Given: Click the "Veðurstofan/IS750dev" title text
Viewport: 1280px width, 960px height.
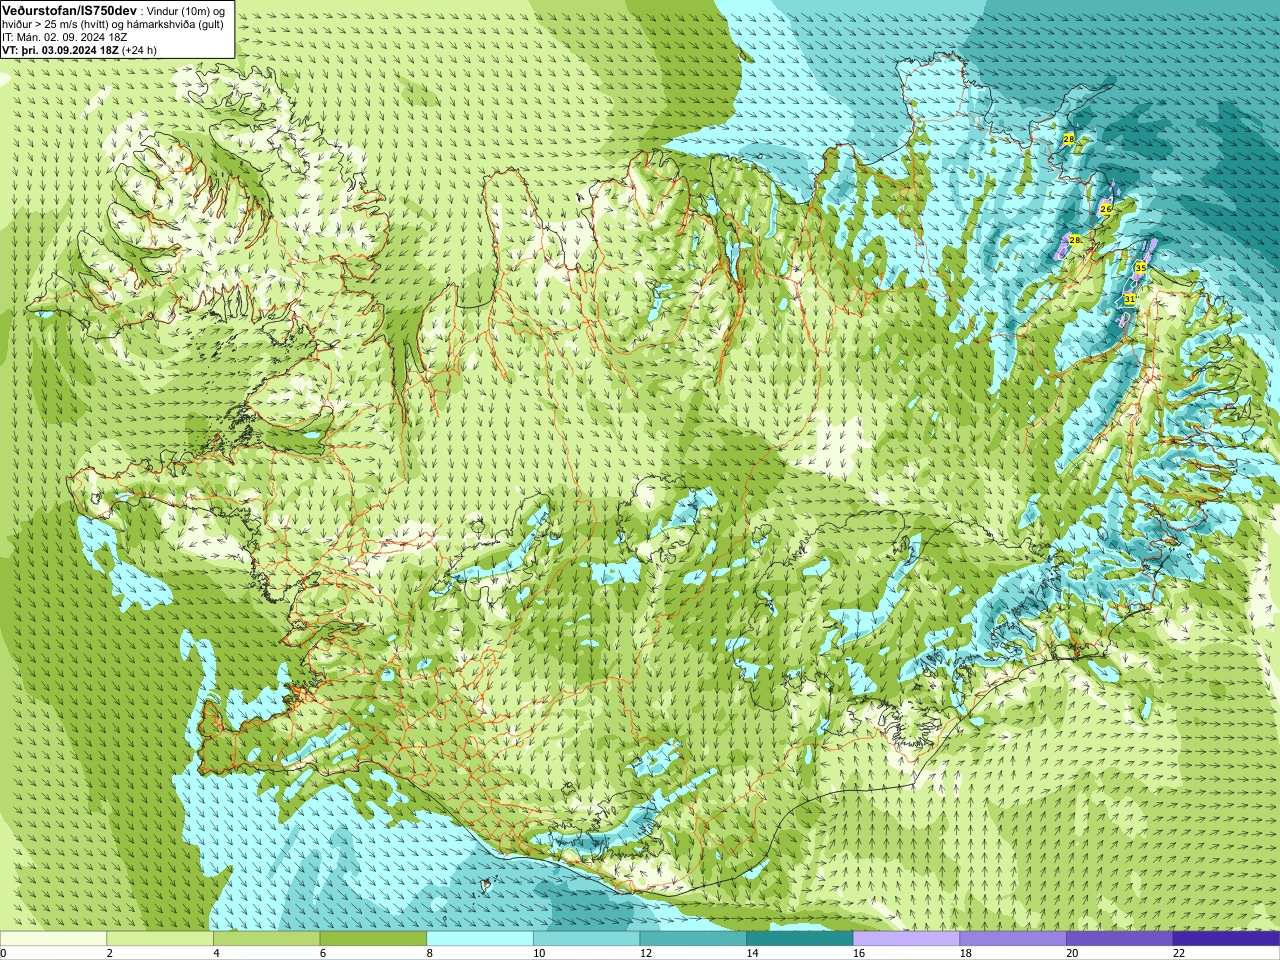Looking at the screenshot, I should tap(70, 11).
